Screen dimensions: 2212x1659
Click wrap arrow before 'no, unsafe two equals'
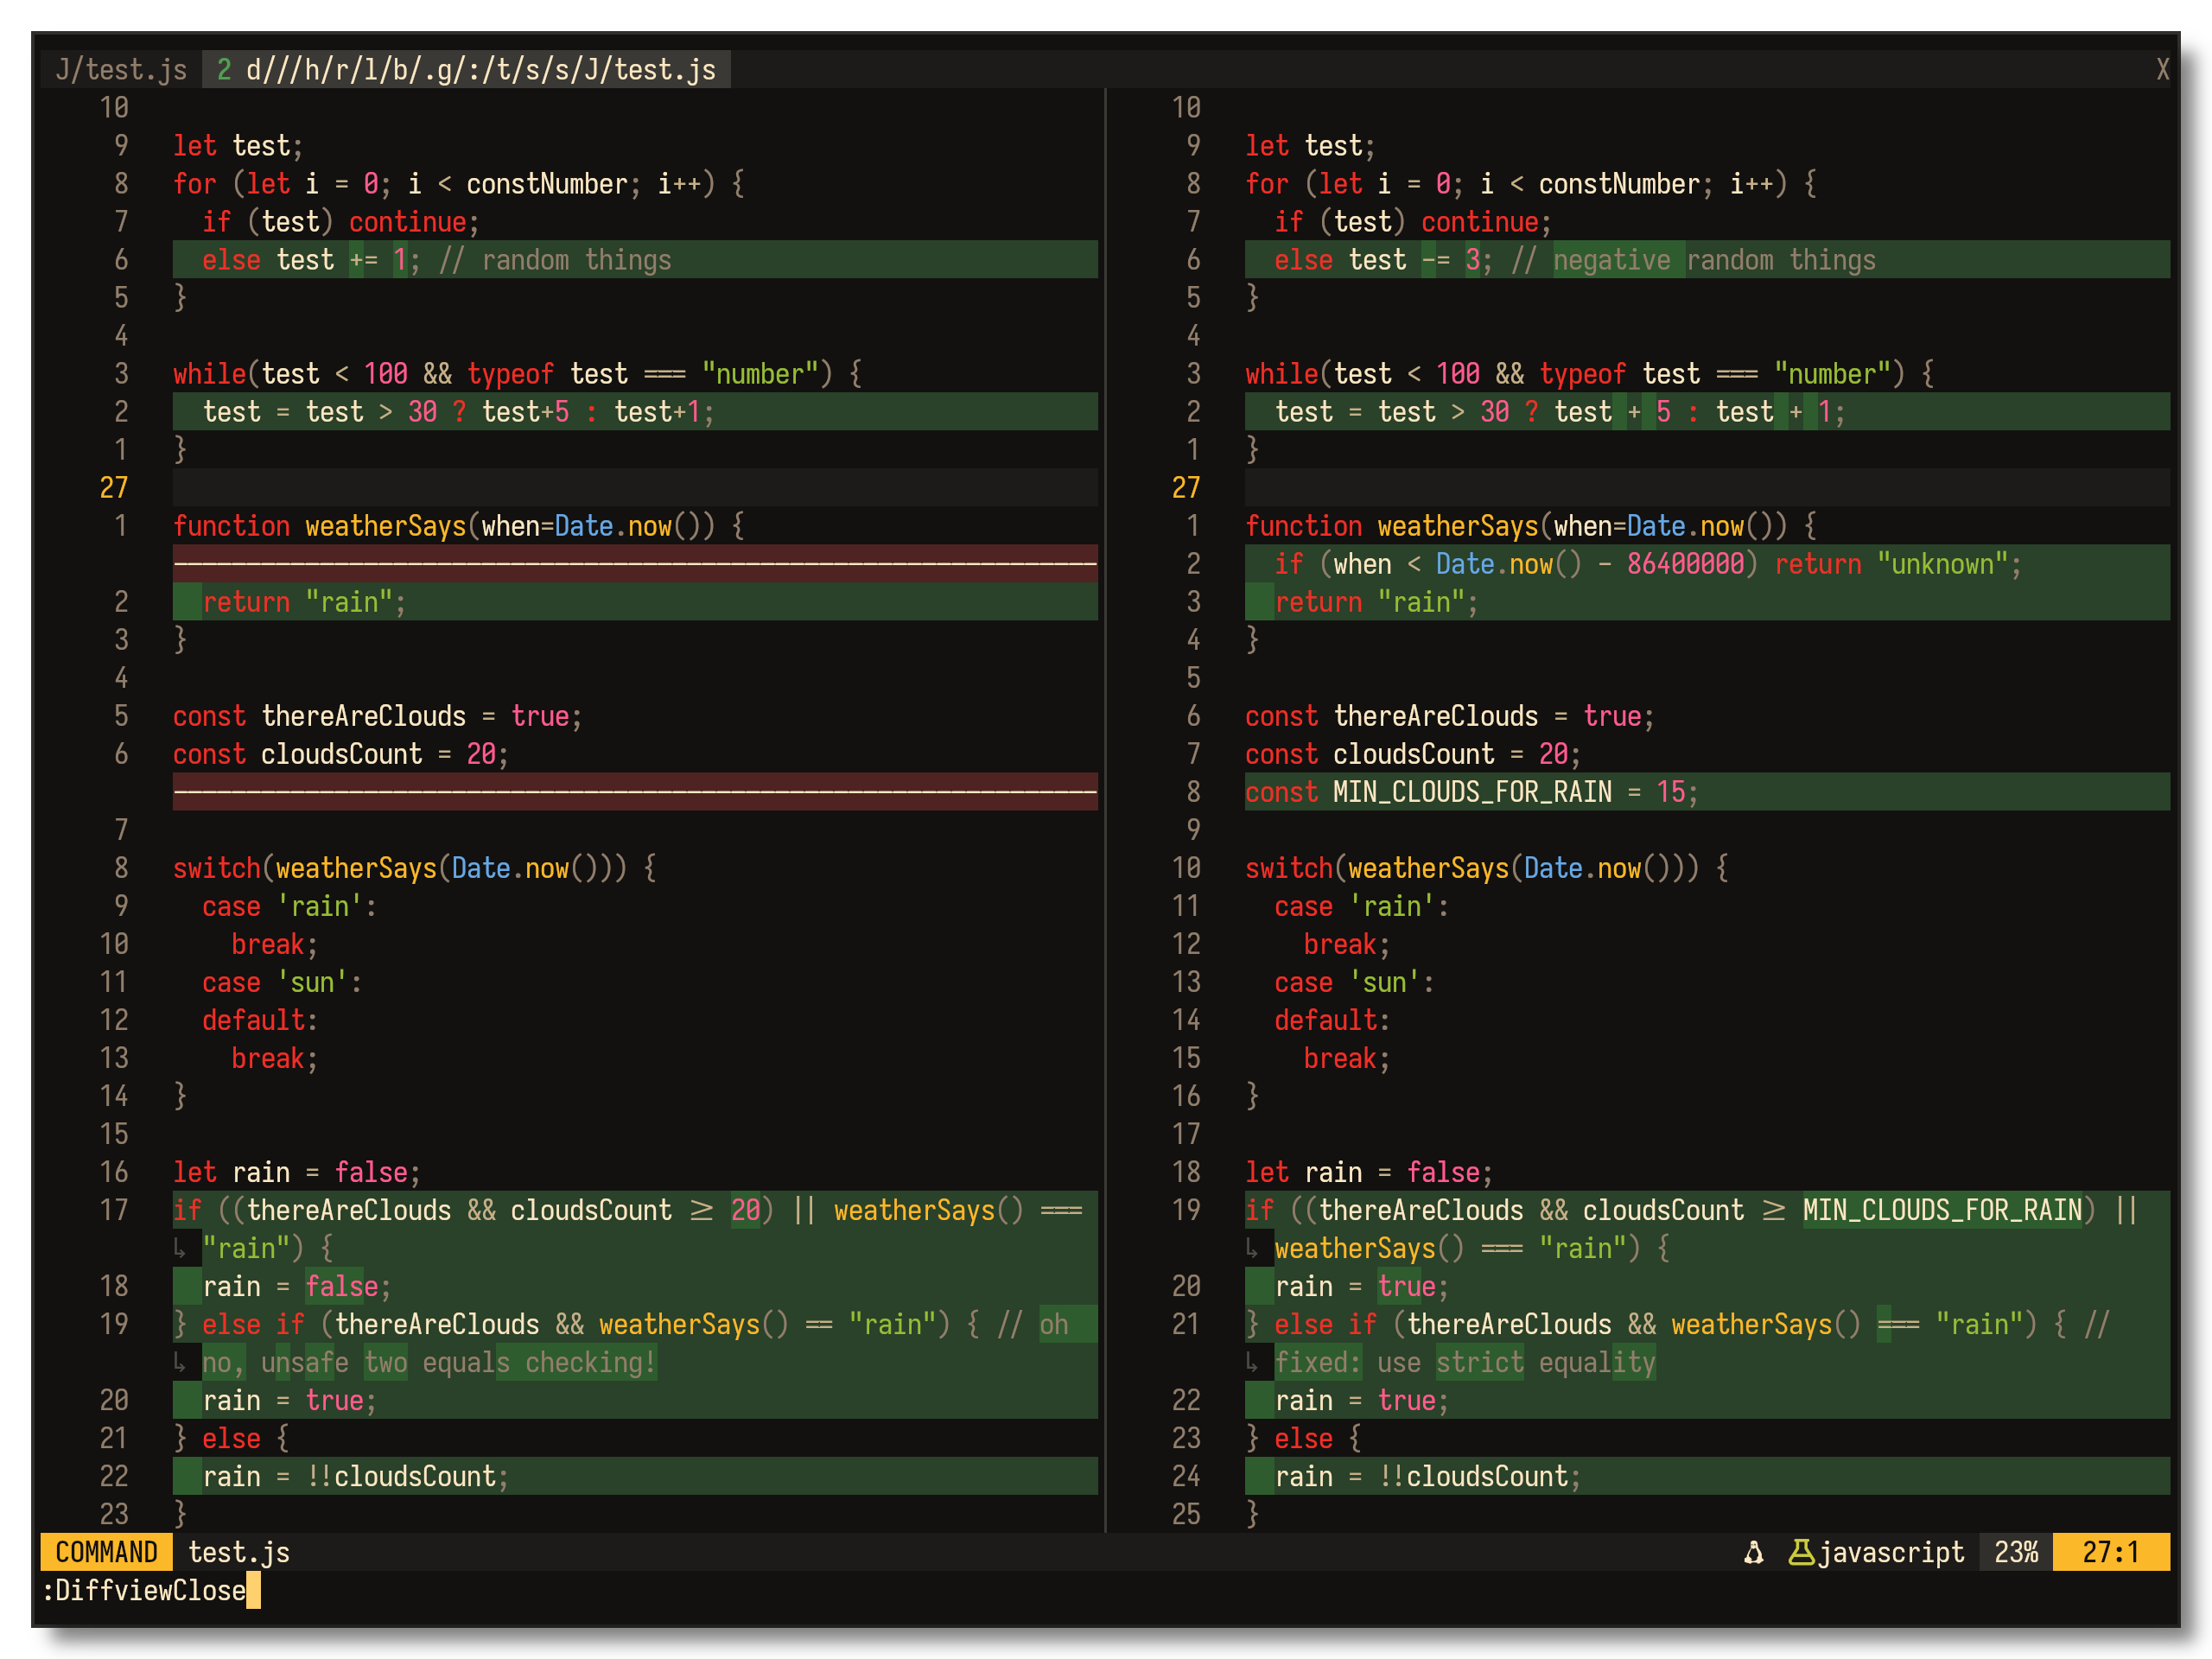click(180, 1362)
